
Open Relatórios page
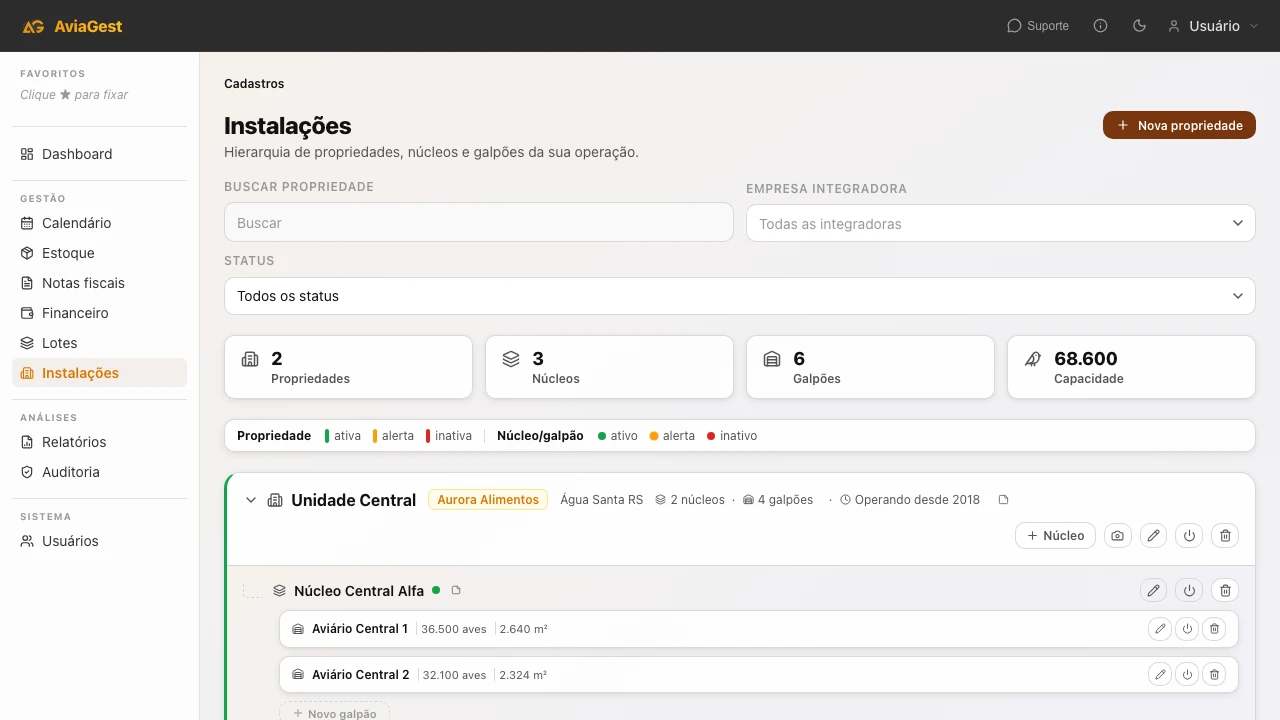click(x=99, y=442)
